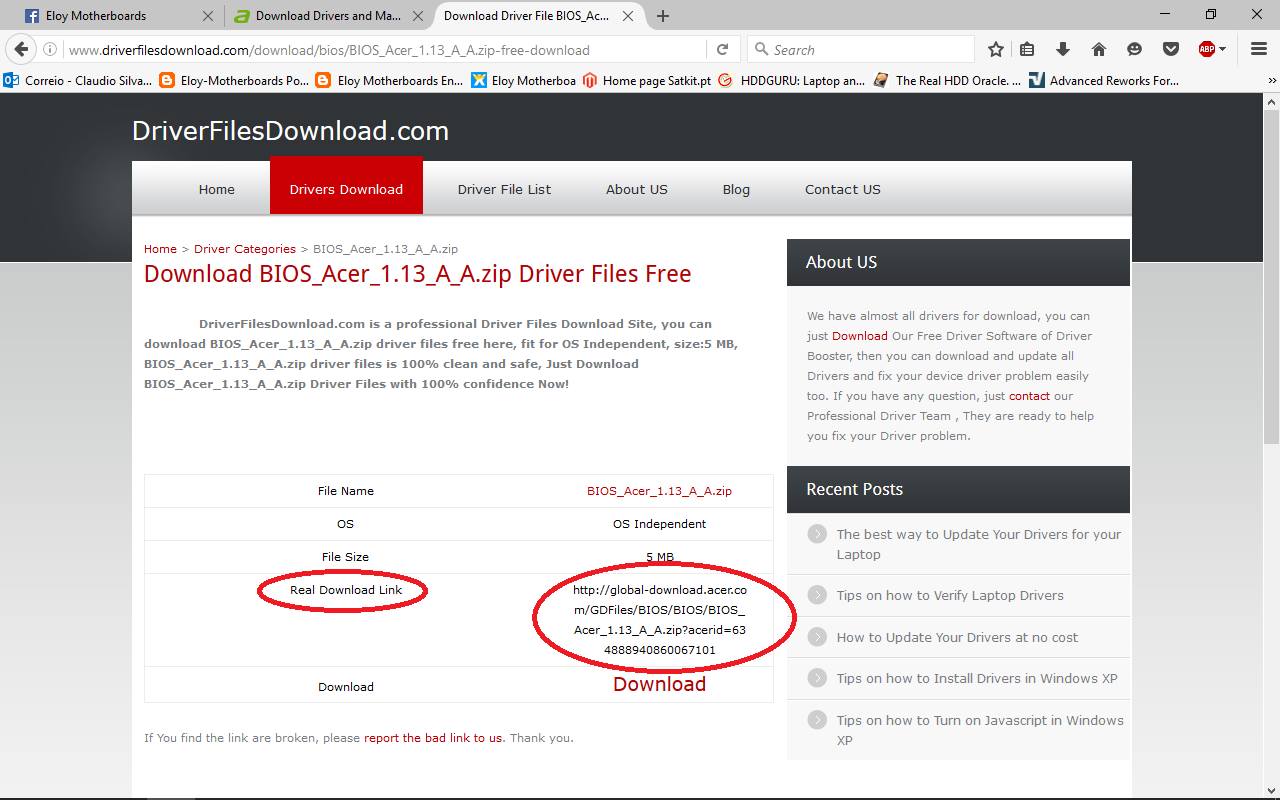
Task: Go to the Firefox home icon
Action: [x=1099, y=49]
